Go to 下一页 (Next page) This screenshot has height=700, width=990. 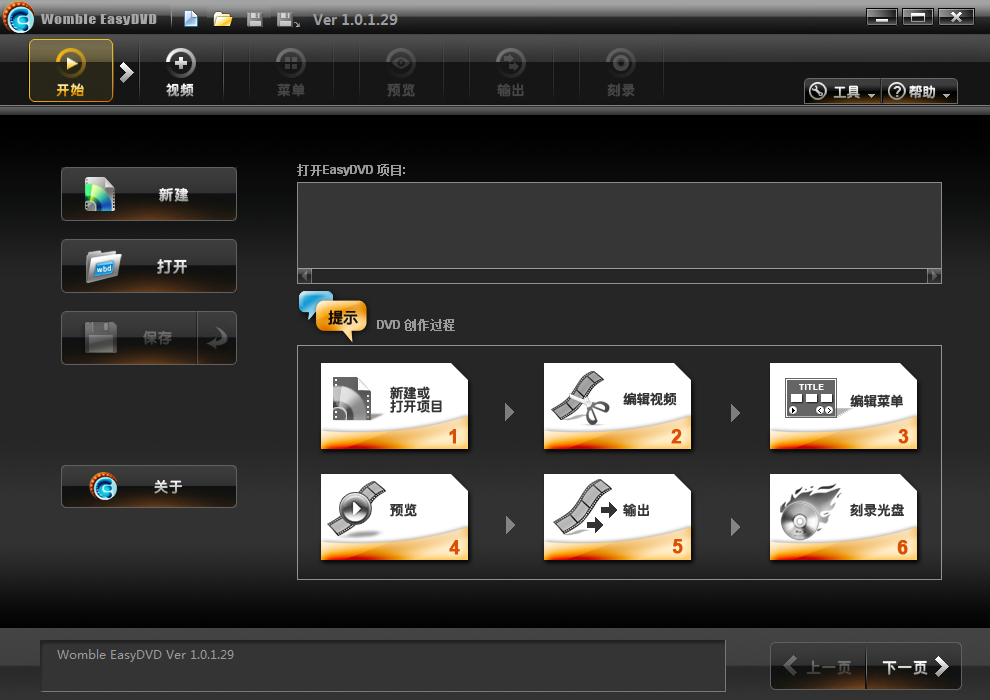(x=914, y=667)
